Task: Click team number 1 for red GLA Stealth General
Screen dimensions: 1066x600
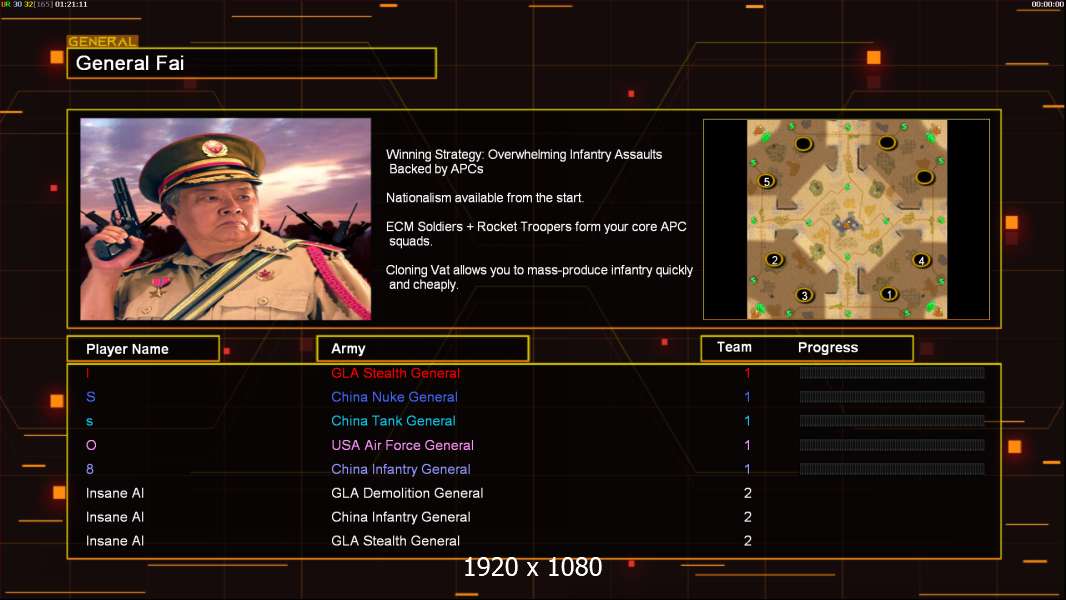Action: pyautogui.click(x=747, y=373)
